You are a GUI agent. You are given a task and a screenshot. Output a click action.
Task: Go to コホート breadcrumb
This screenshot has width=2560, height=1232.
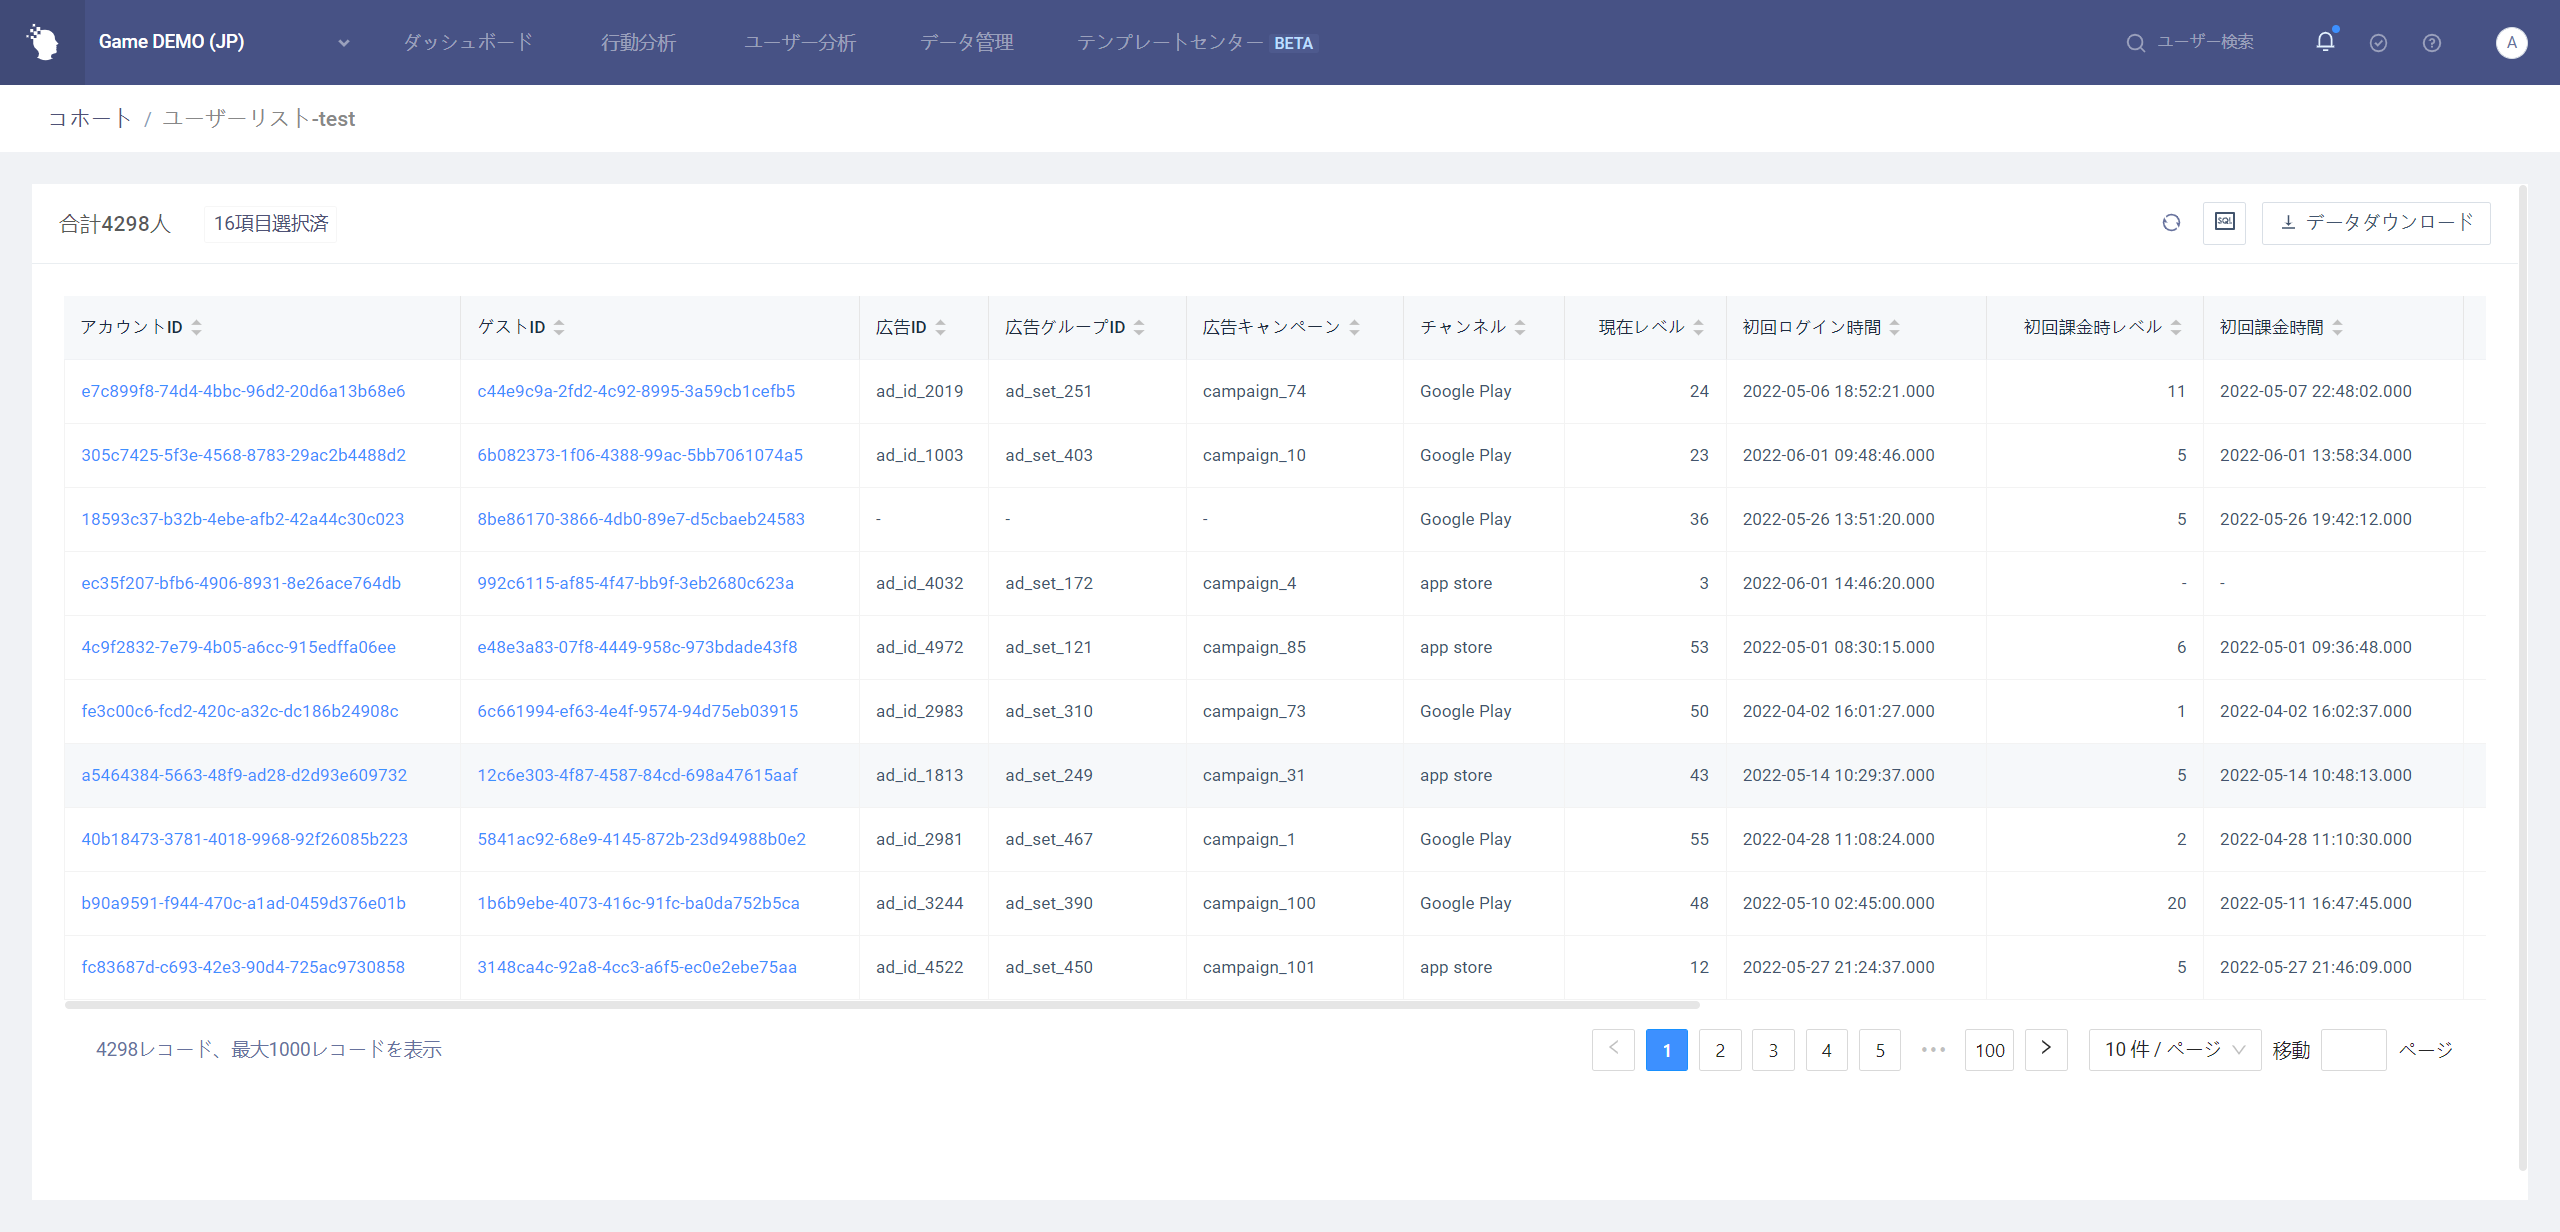point(90,118)
